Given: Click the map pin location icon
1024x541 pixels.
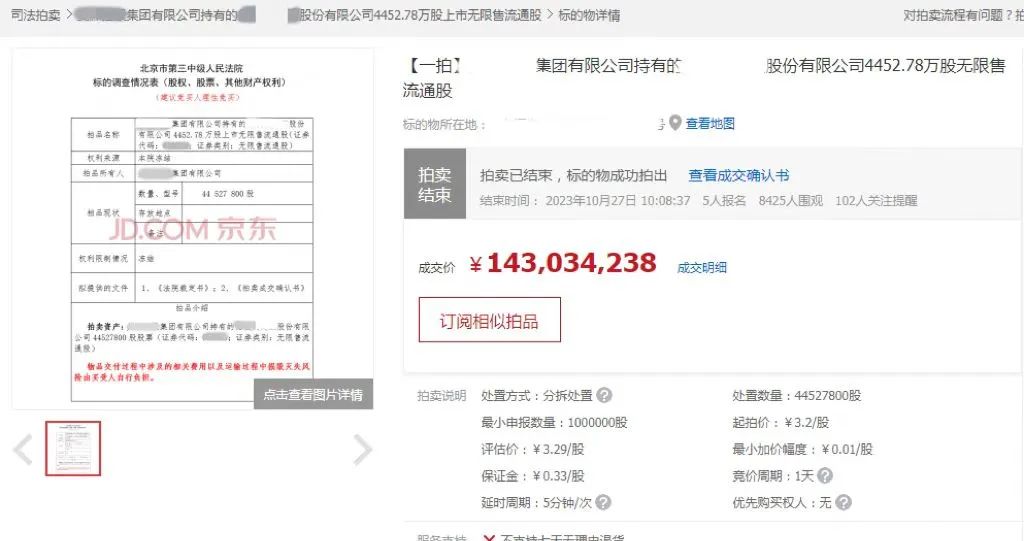Looking at the screenshot, I should pos(676,123).
